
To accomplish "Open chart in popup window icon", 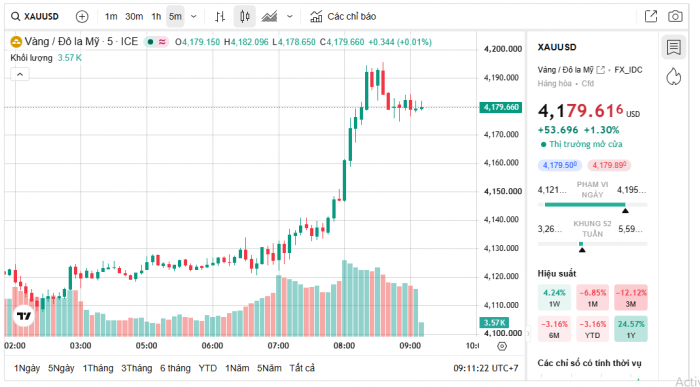I will (651, 17).
